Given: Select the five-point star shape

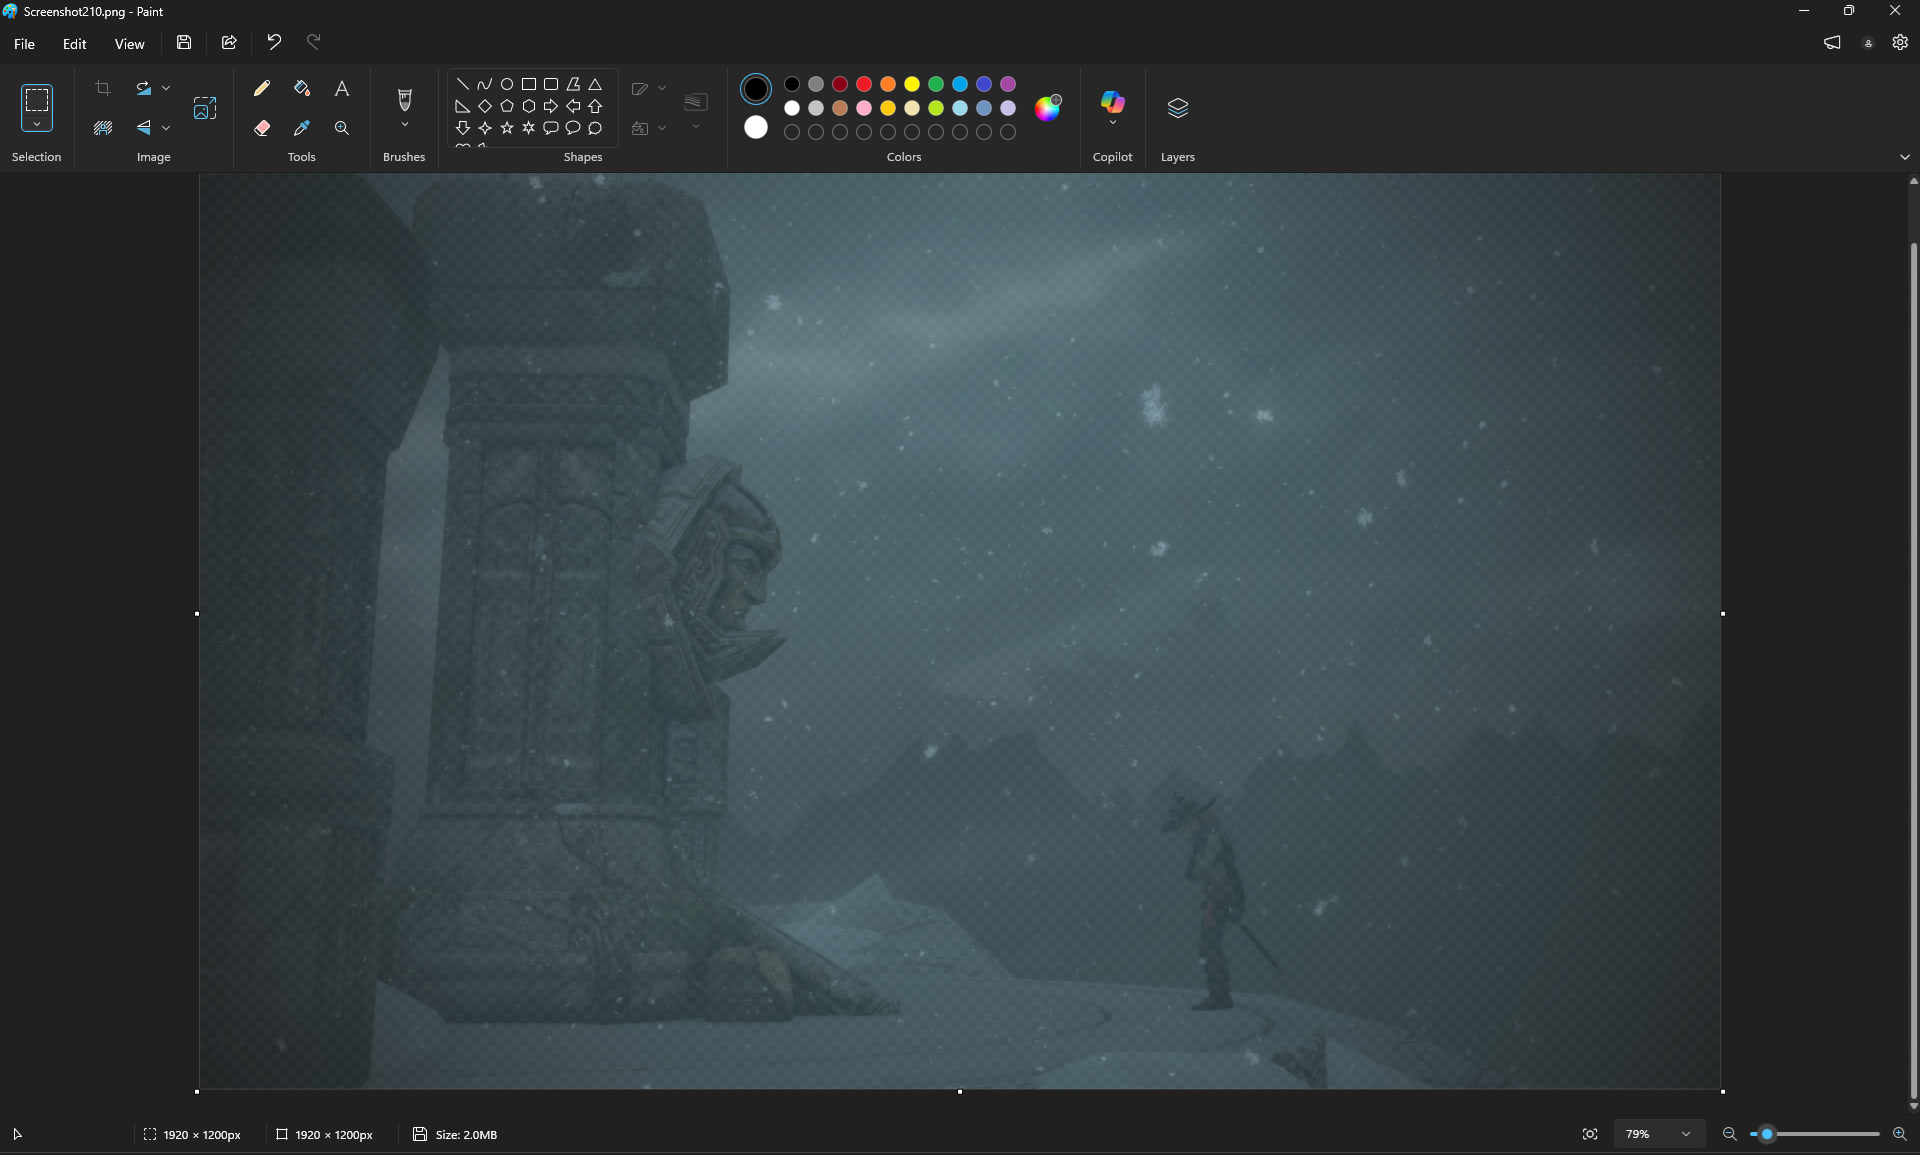Looking at the screenshot, I should pyautogui.click(x=507, y=128).
